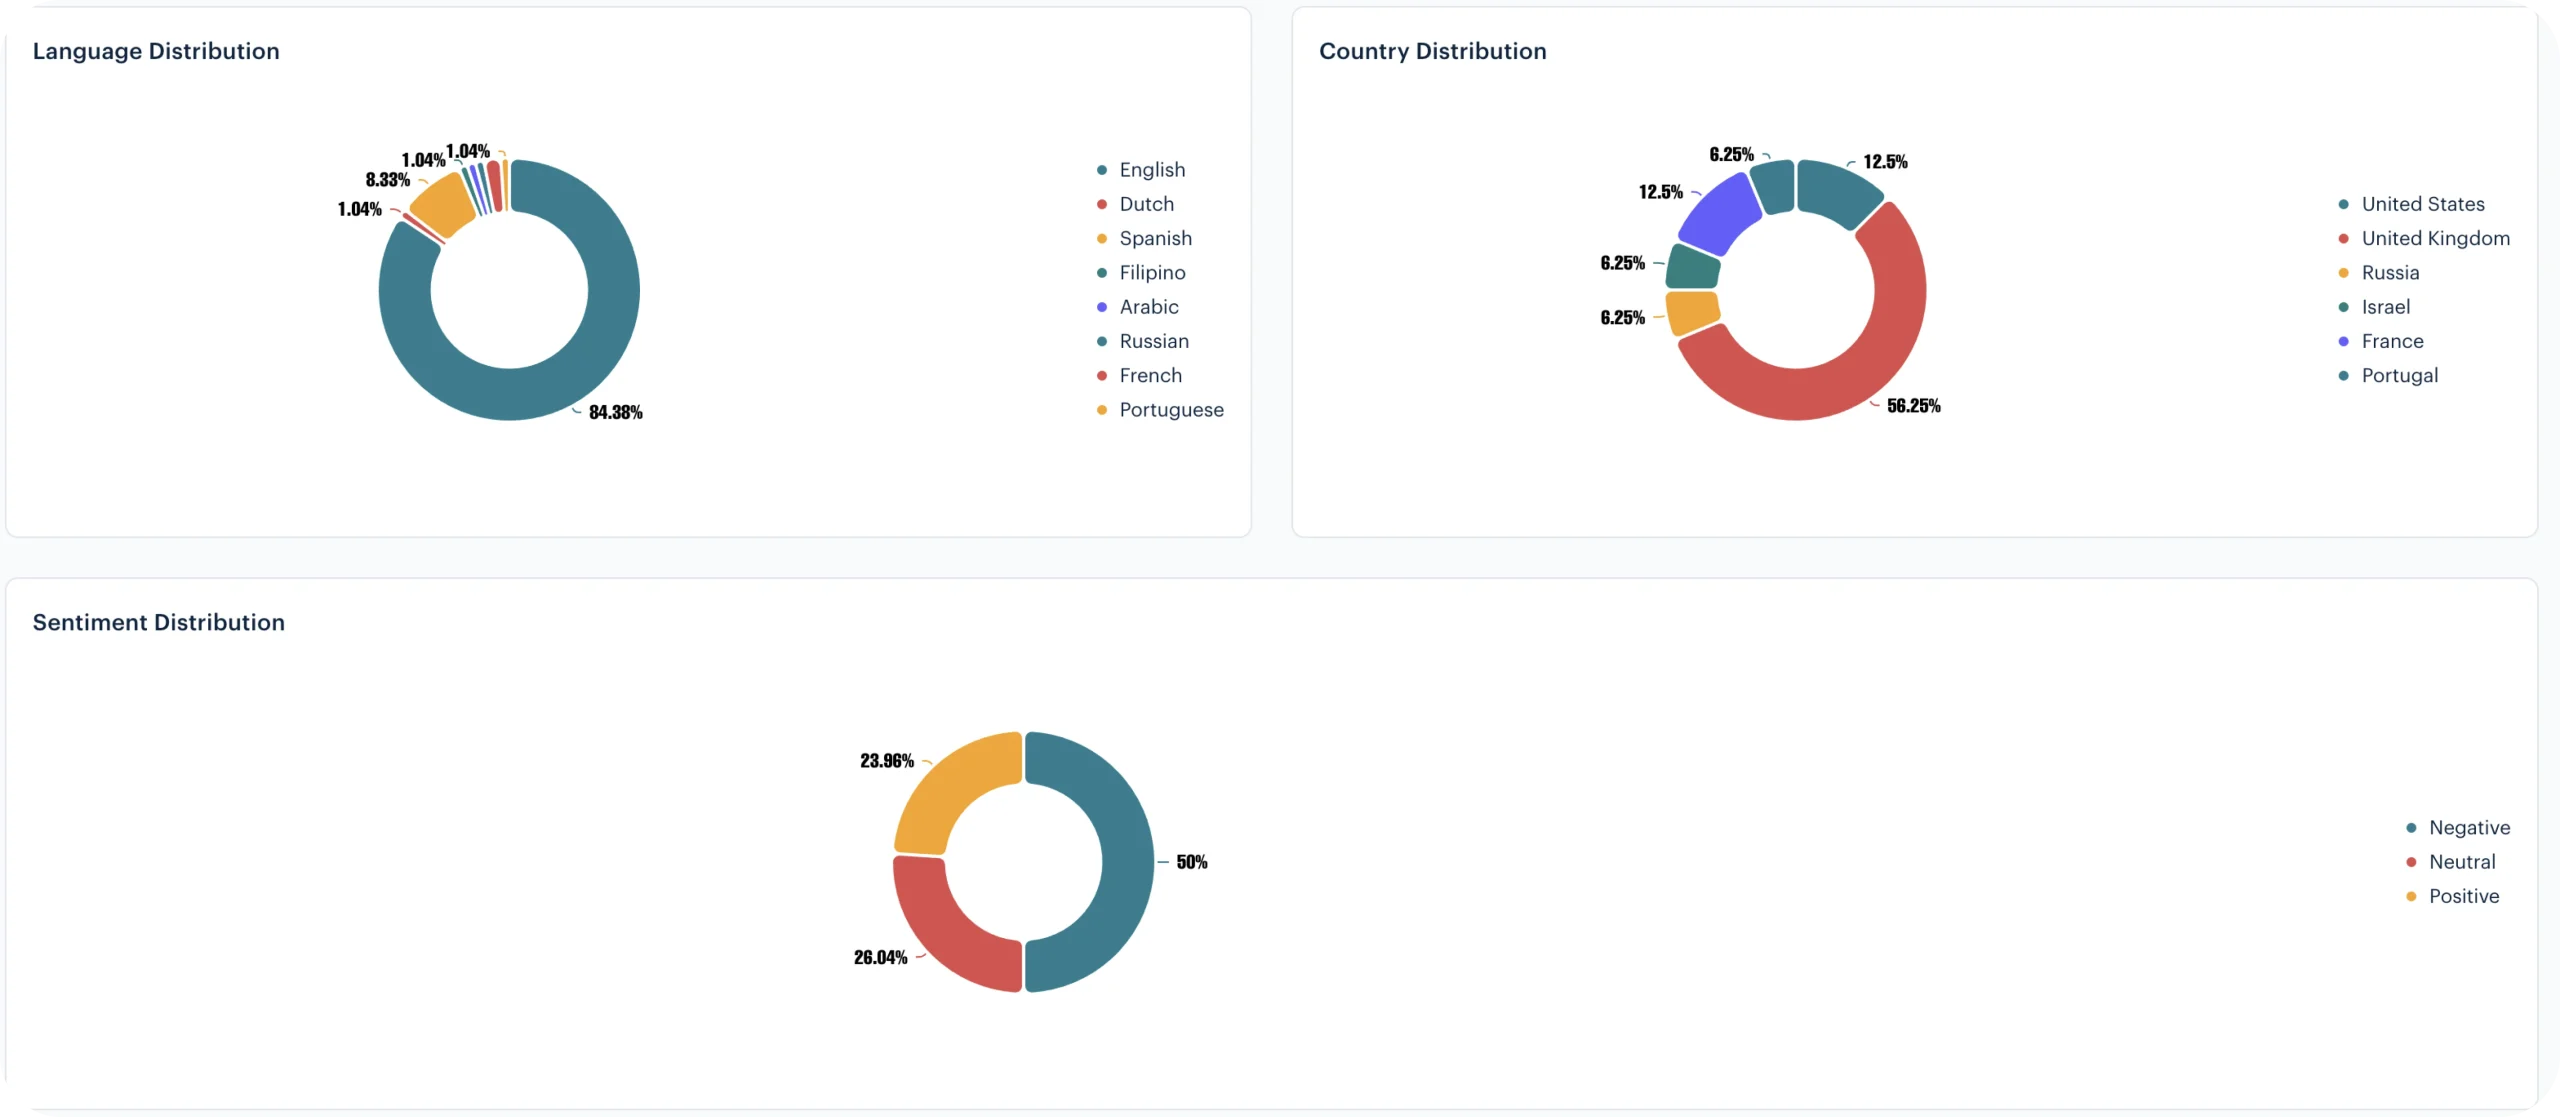The height and width of the screenshot is (1117, 2560).
Task: Toggle United Kingdom in country legend
Action: [2424, 238]
